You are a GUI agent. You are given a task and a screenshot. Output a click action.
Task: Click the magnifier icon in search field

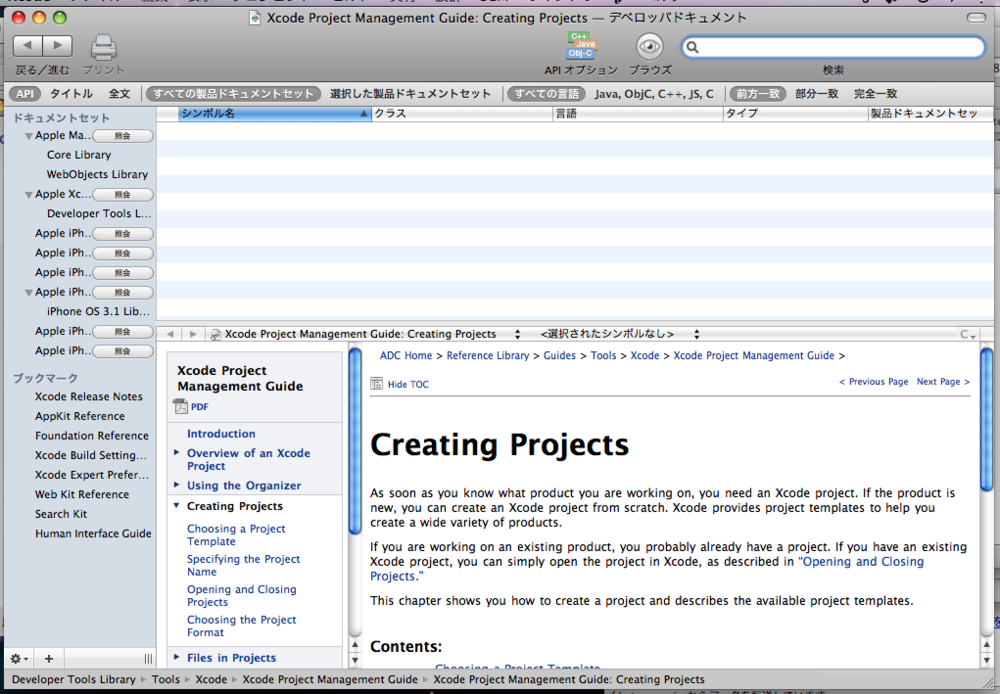pos(693,47)
